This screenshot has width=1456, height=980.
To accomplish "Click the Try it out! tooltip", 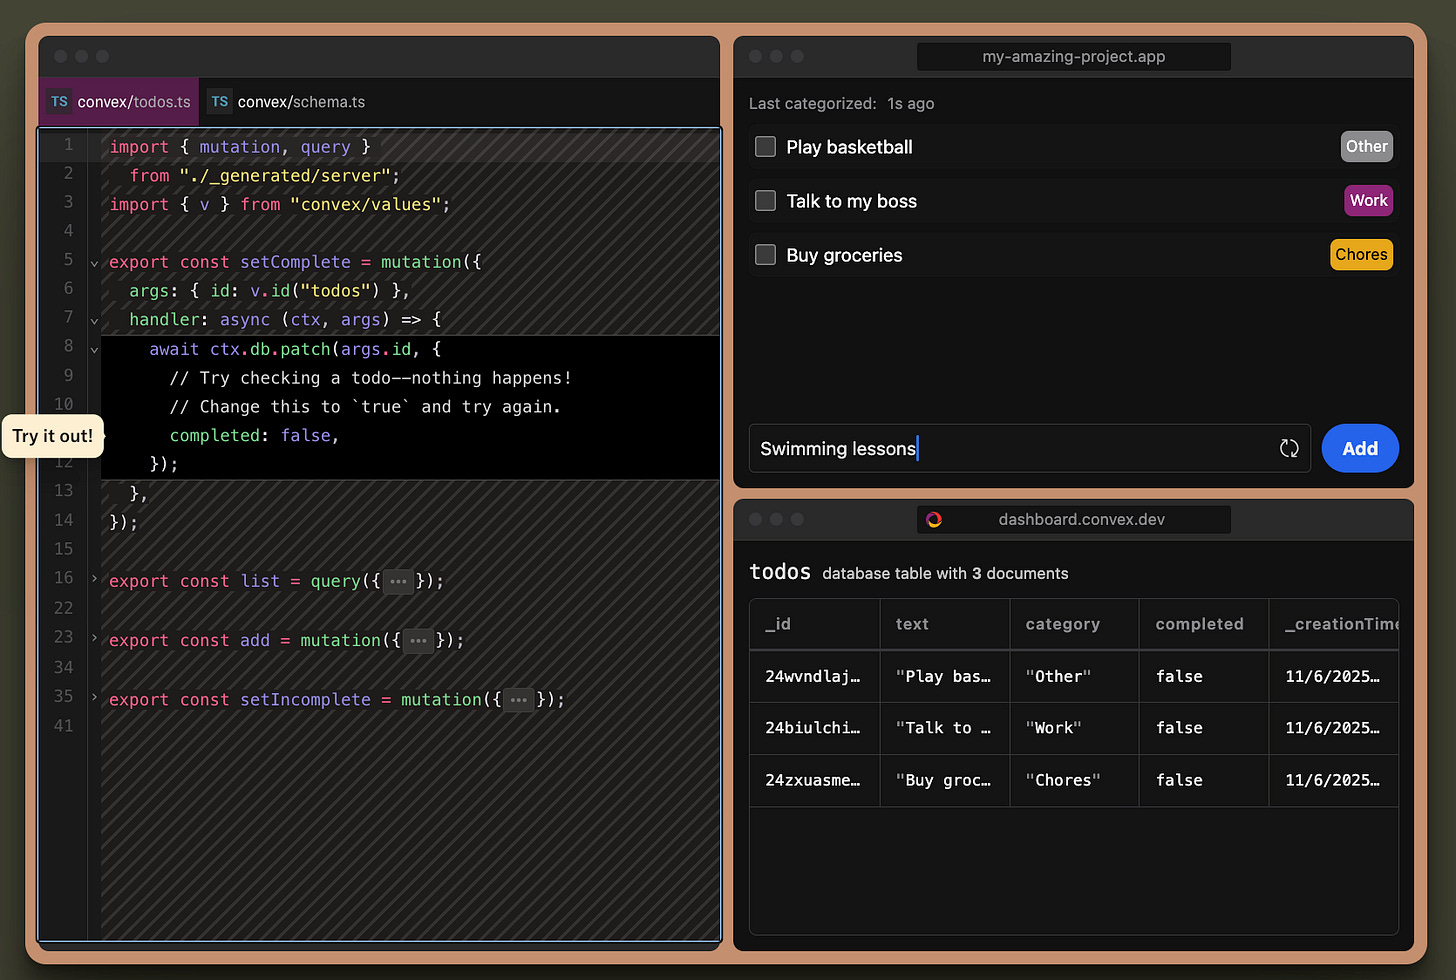I will click(53, 436).
